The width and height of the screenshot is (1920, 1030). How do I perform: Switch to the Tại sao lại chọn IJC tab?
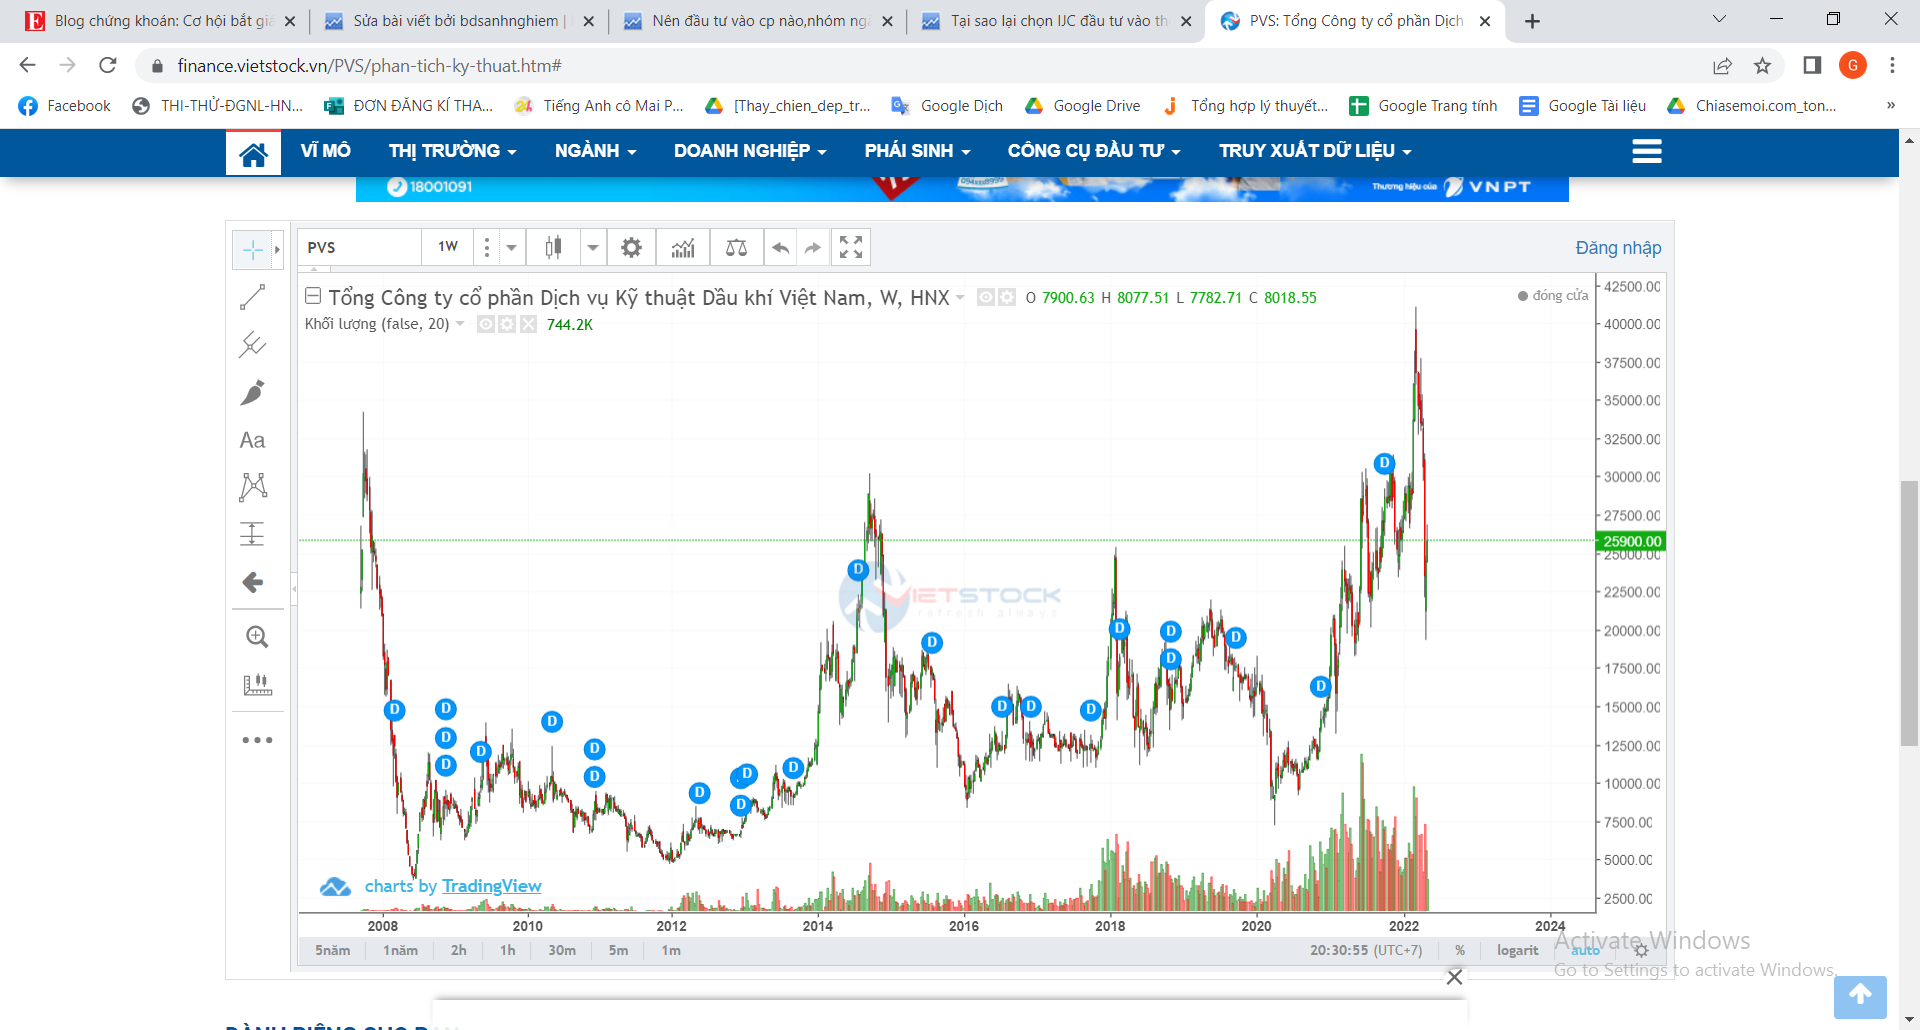[x=1057, y=21]
